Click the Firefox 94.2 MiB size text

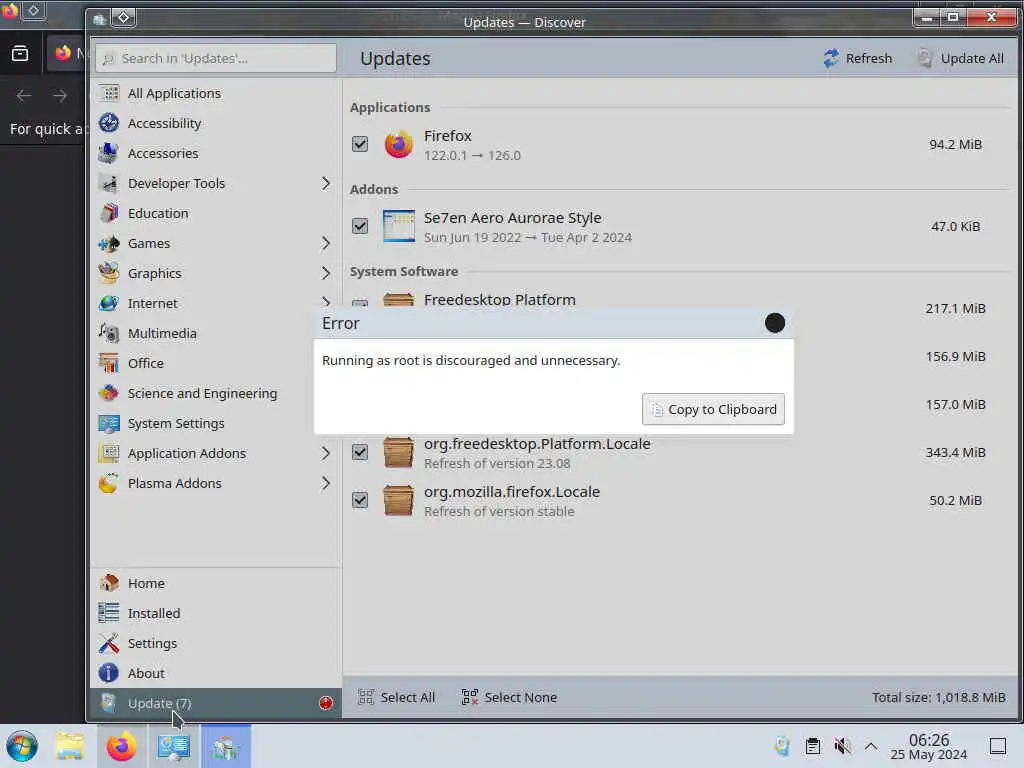pos(955,144)
